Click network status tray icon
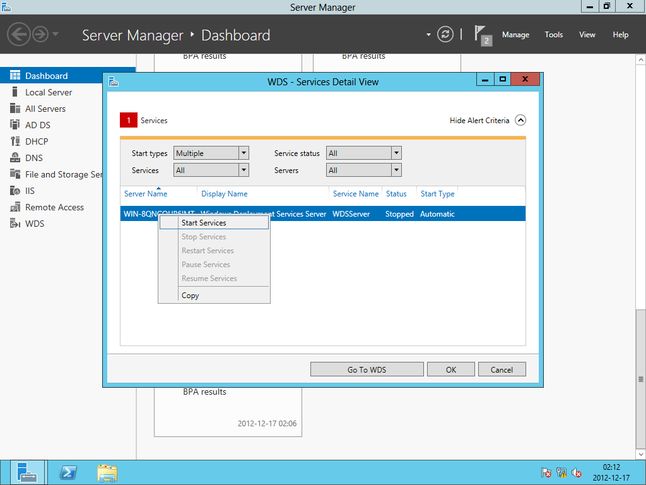646x485 pixels. click(561, 473)
